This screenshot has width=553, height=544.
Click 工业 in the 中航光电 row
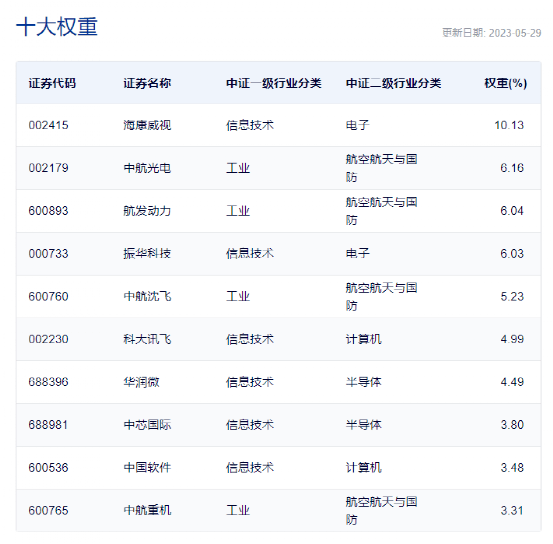[238, 168]
